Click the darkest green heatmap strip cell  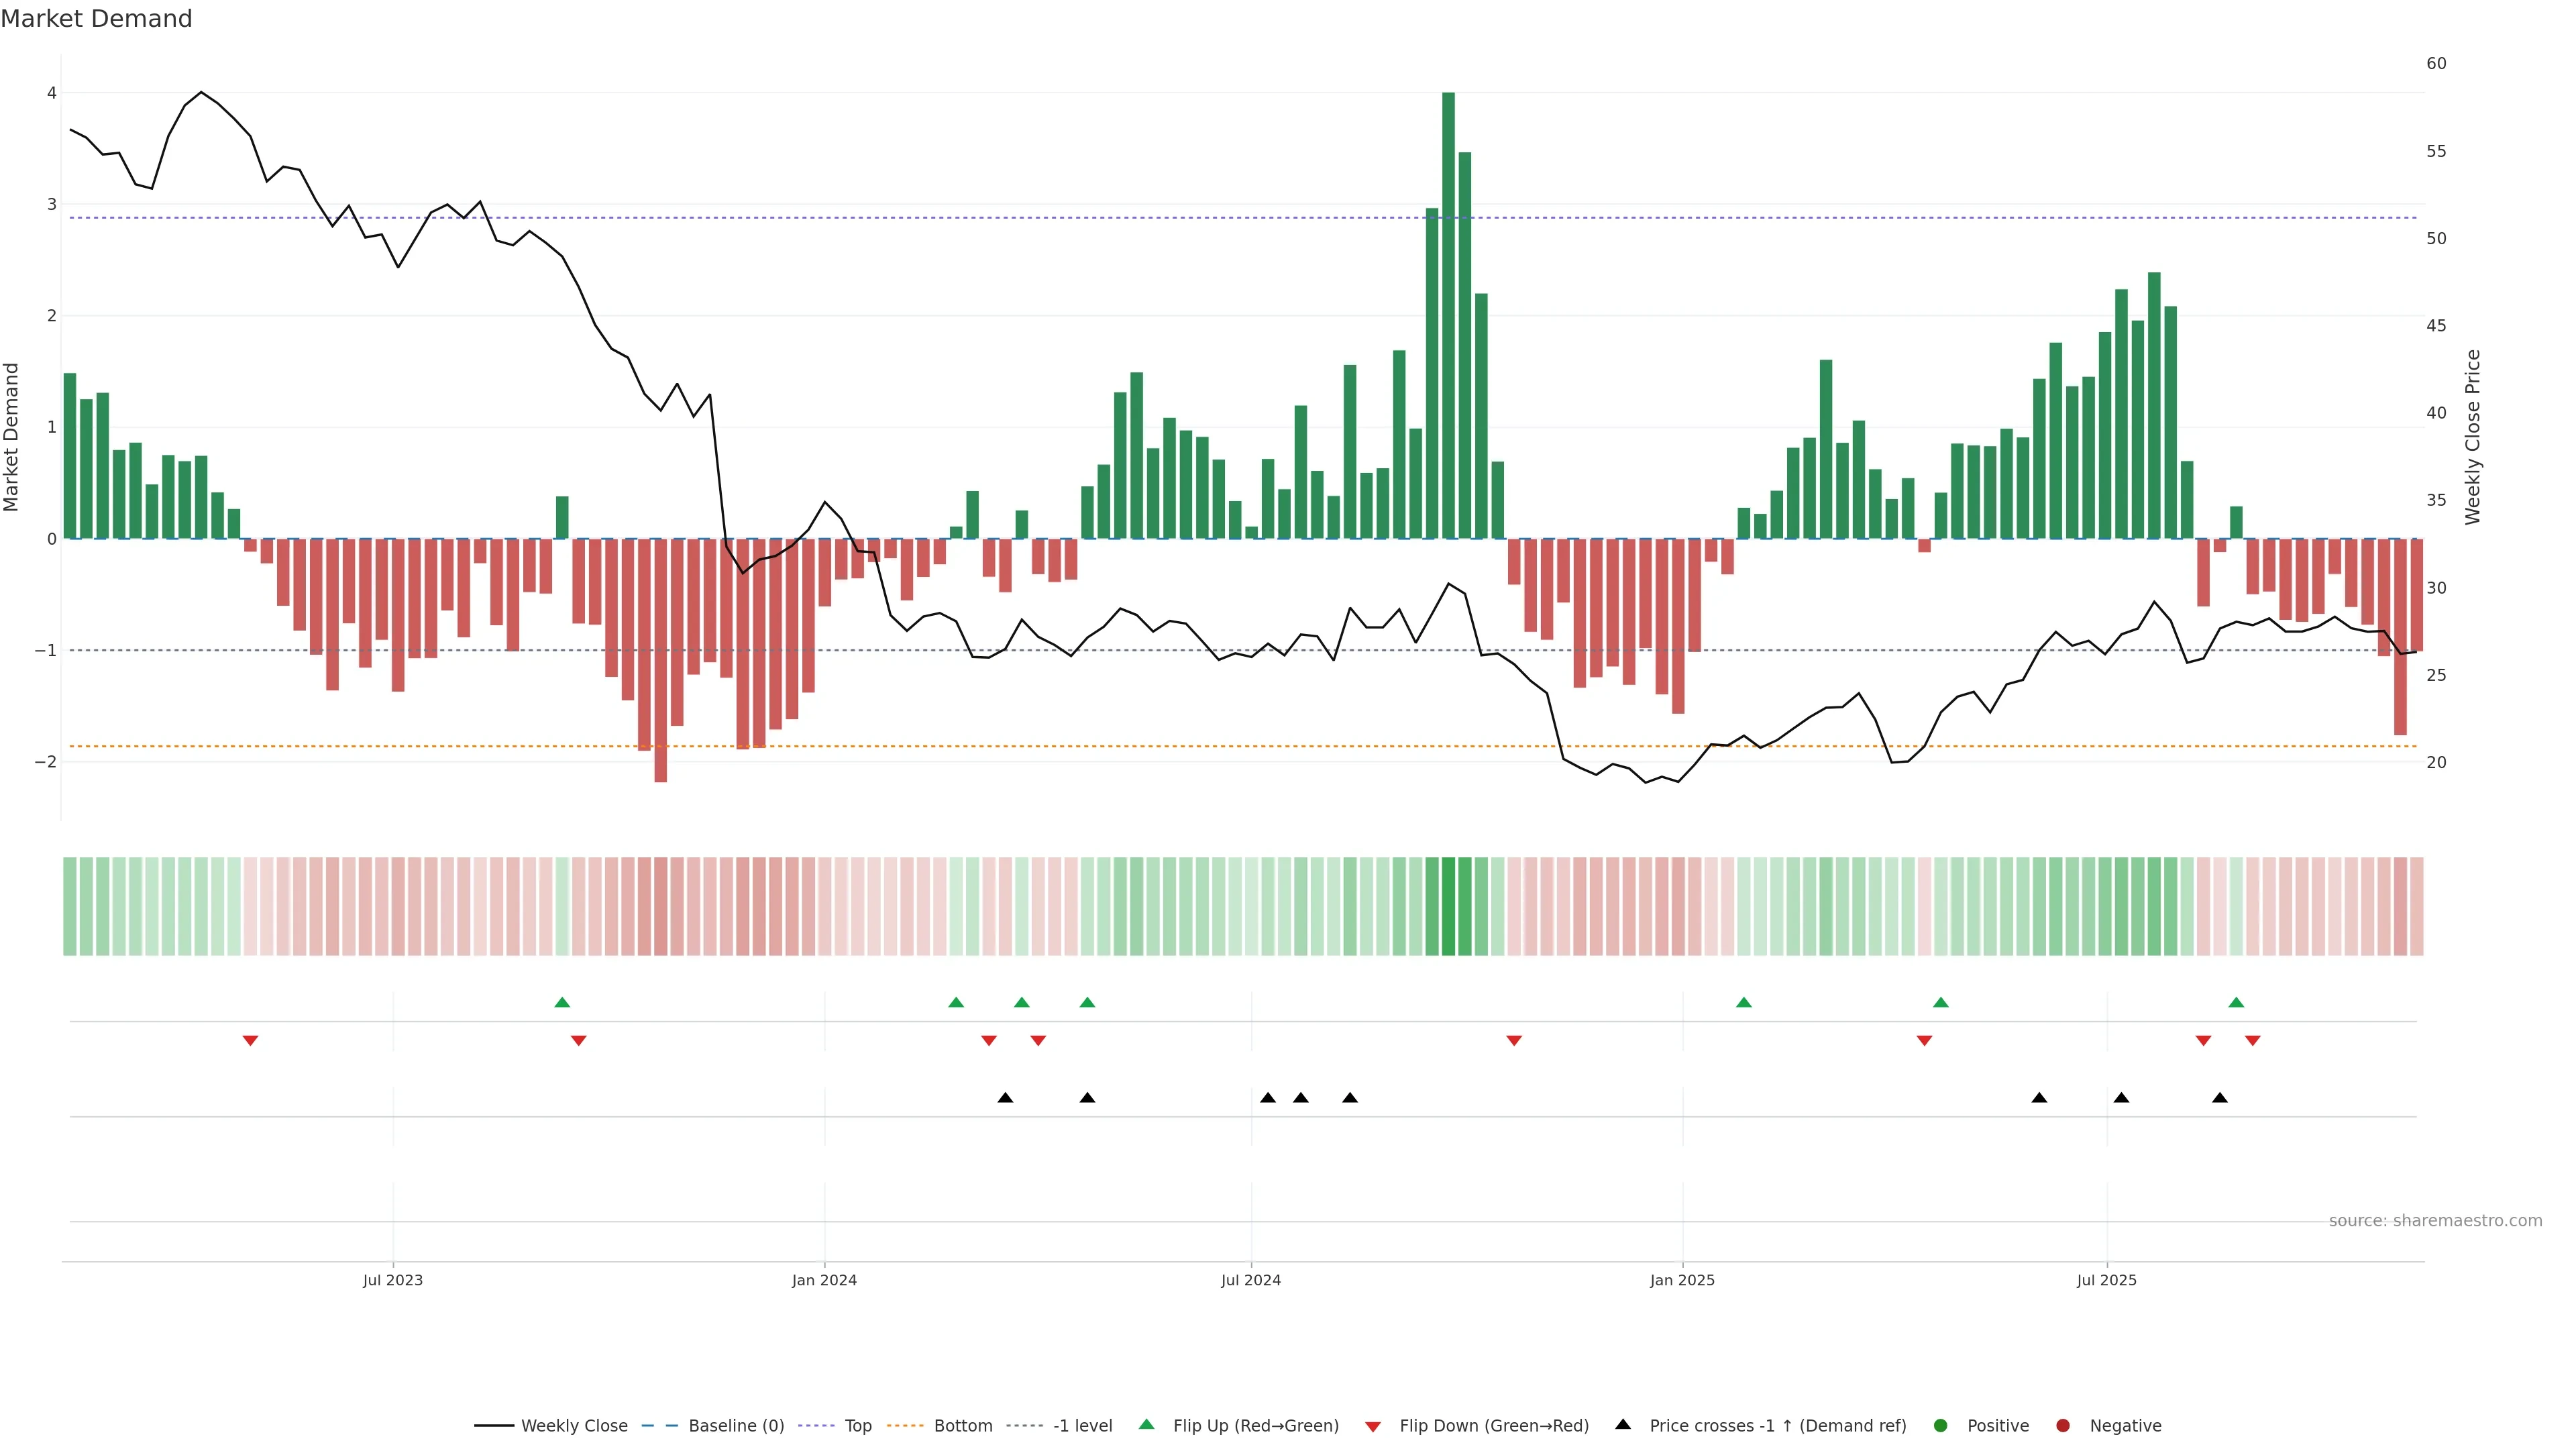pos(1448,906)
